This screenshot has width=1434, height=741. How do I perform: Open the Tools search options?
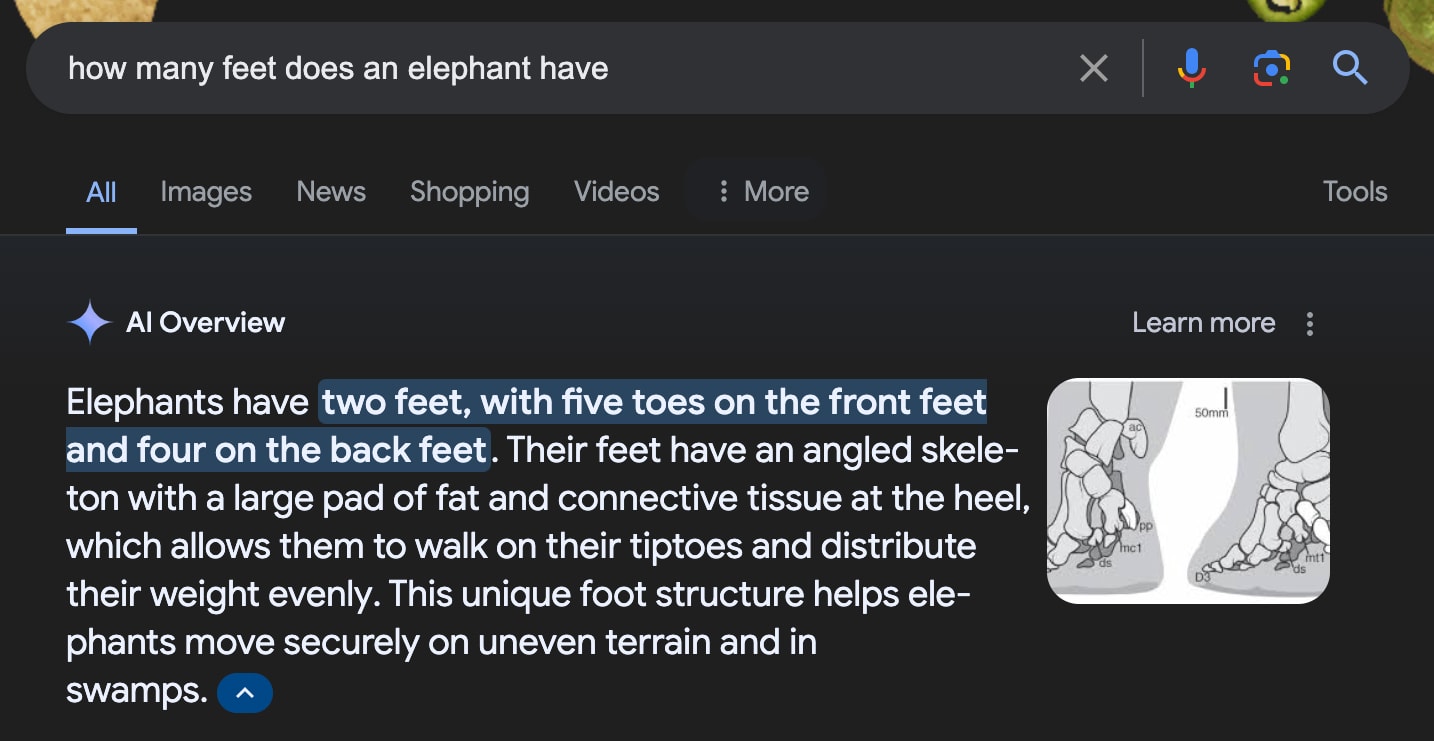pos(1355,192)
